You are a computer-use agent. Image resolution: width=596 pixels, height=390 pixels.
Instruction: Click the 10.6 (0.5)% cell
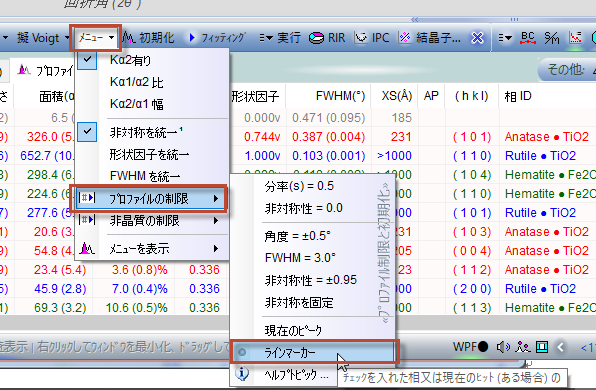[136, 308]
